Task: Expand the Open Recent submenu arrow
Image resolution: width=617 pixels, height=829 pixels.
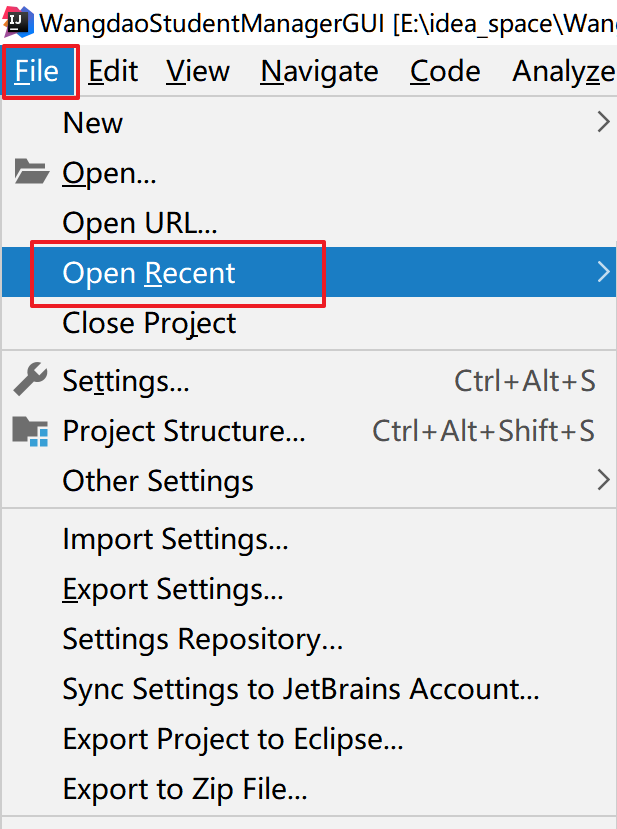Action: (x=603, y=273)
